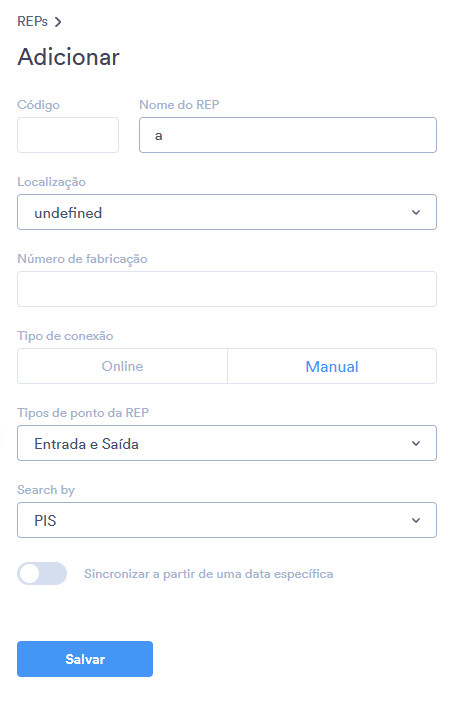Viewport: 467px width, 722px height.
Task: Click the Tipo de conexão label
Action: [65, 336]
